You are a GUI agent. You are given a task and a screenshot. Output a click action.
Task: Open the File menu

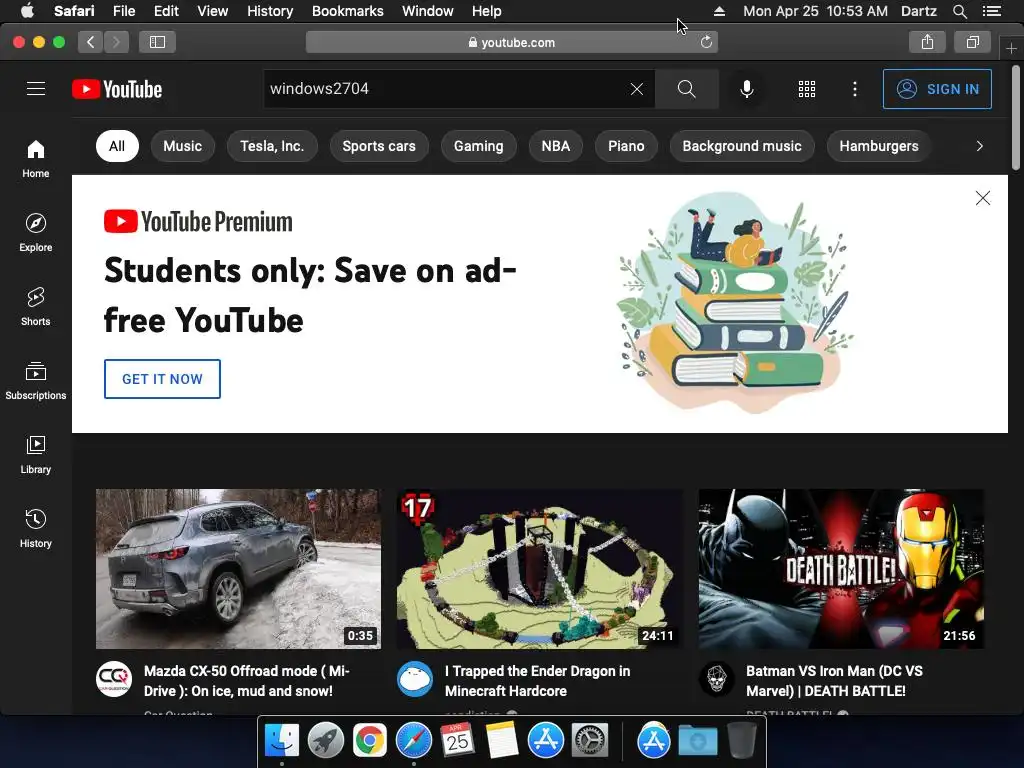(123, 11)
